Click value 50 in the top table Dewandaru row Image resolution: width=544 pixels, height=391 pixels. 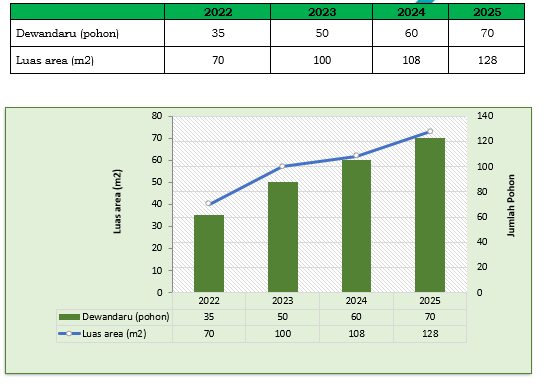322,33
